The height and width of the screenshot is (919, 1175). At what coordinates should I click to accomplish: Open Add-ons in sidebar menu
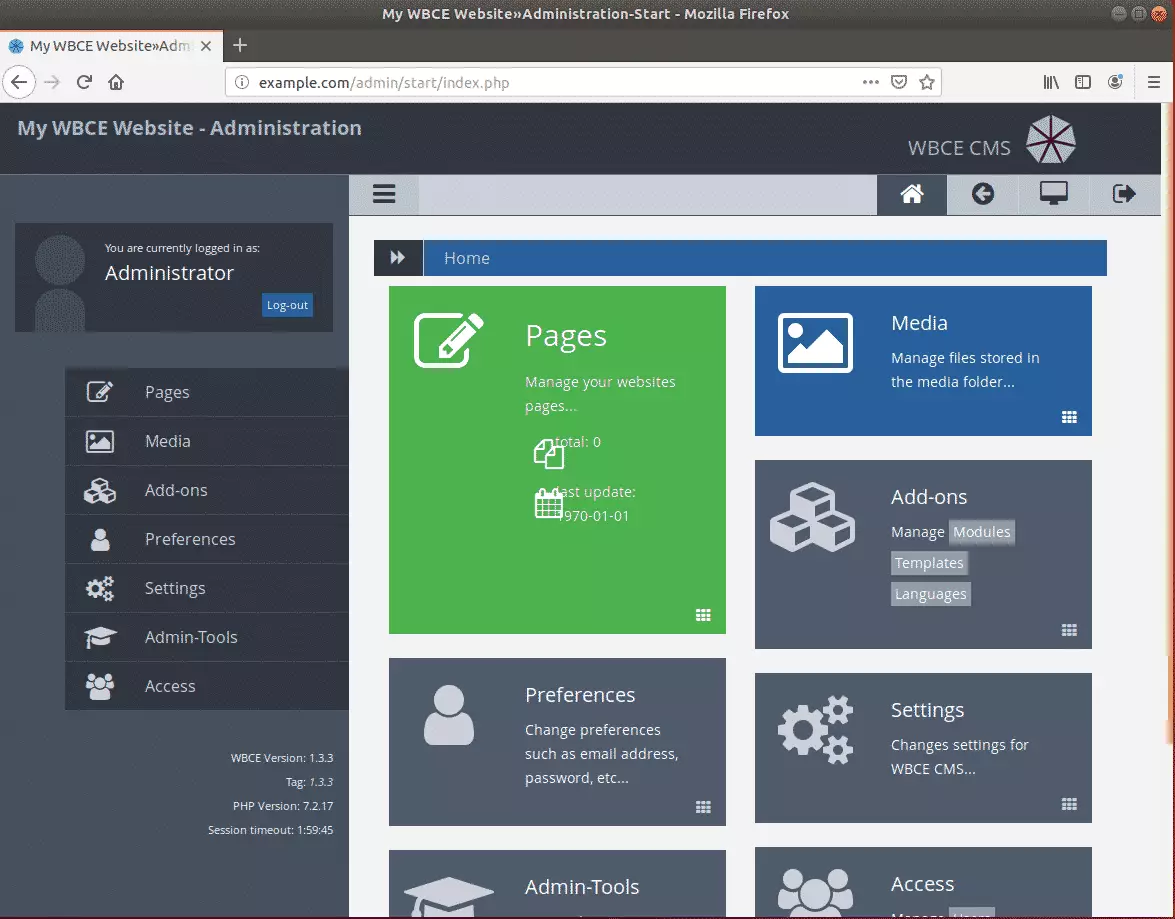(207, 490)
